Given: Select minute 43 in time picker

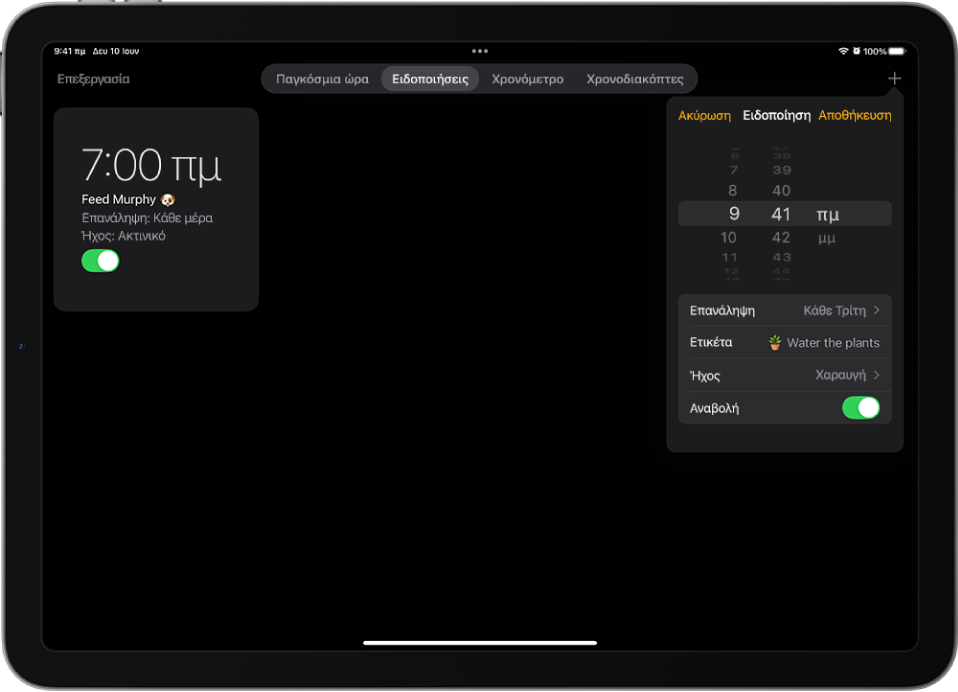Looking at the screenshot, I should click(781, 257).
